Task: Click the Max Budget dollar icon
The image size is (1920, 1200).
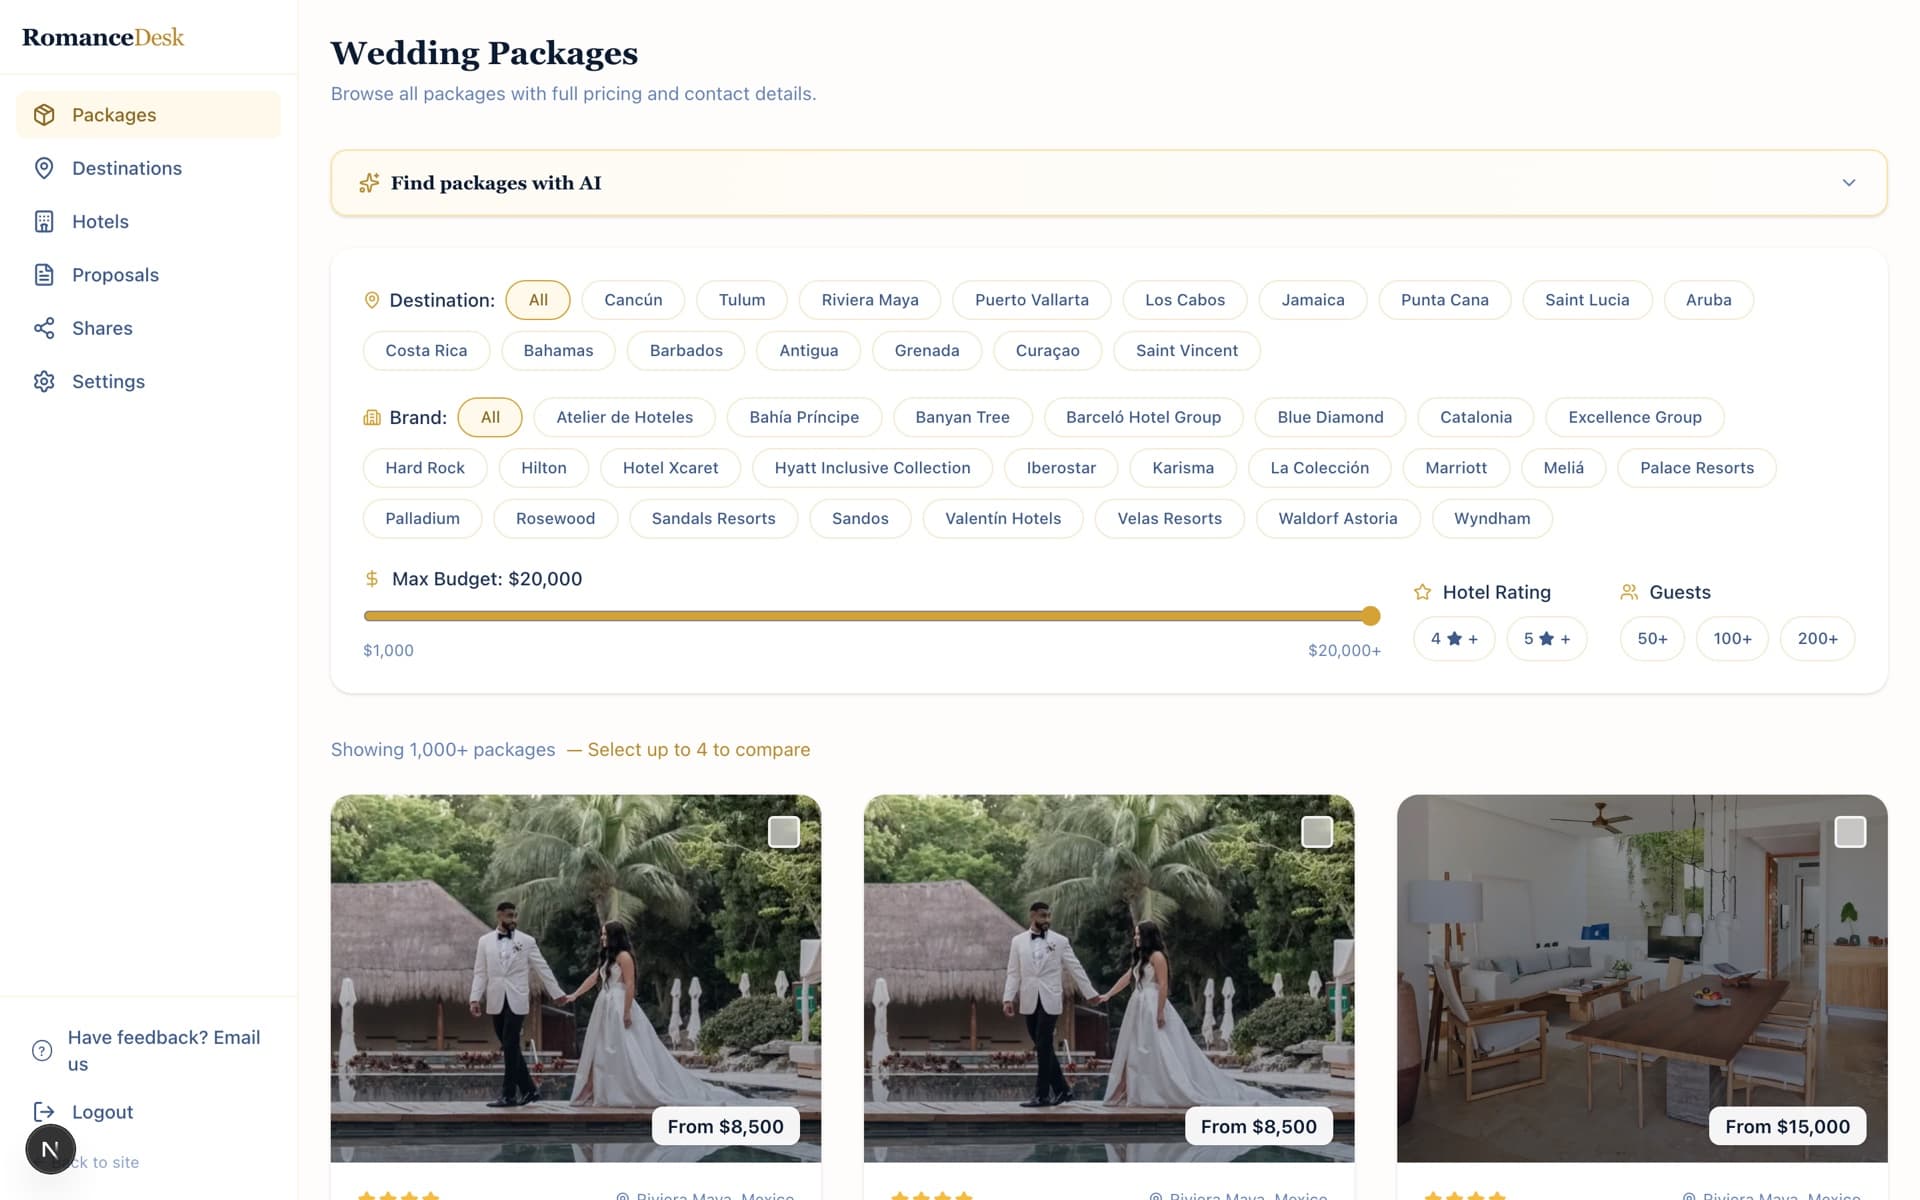Action: click(372, 579)
